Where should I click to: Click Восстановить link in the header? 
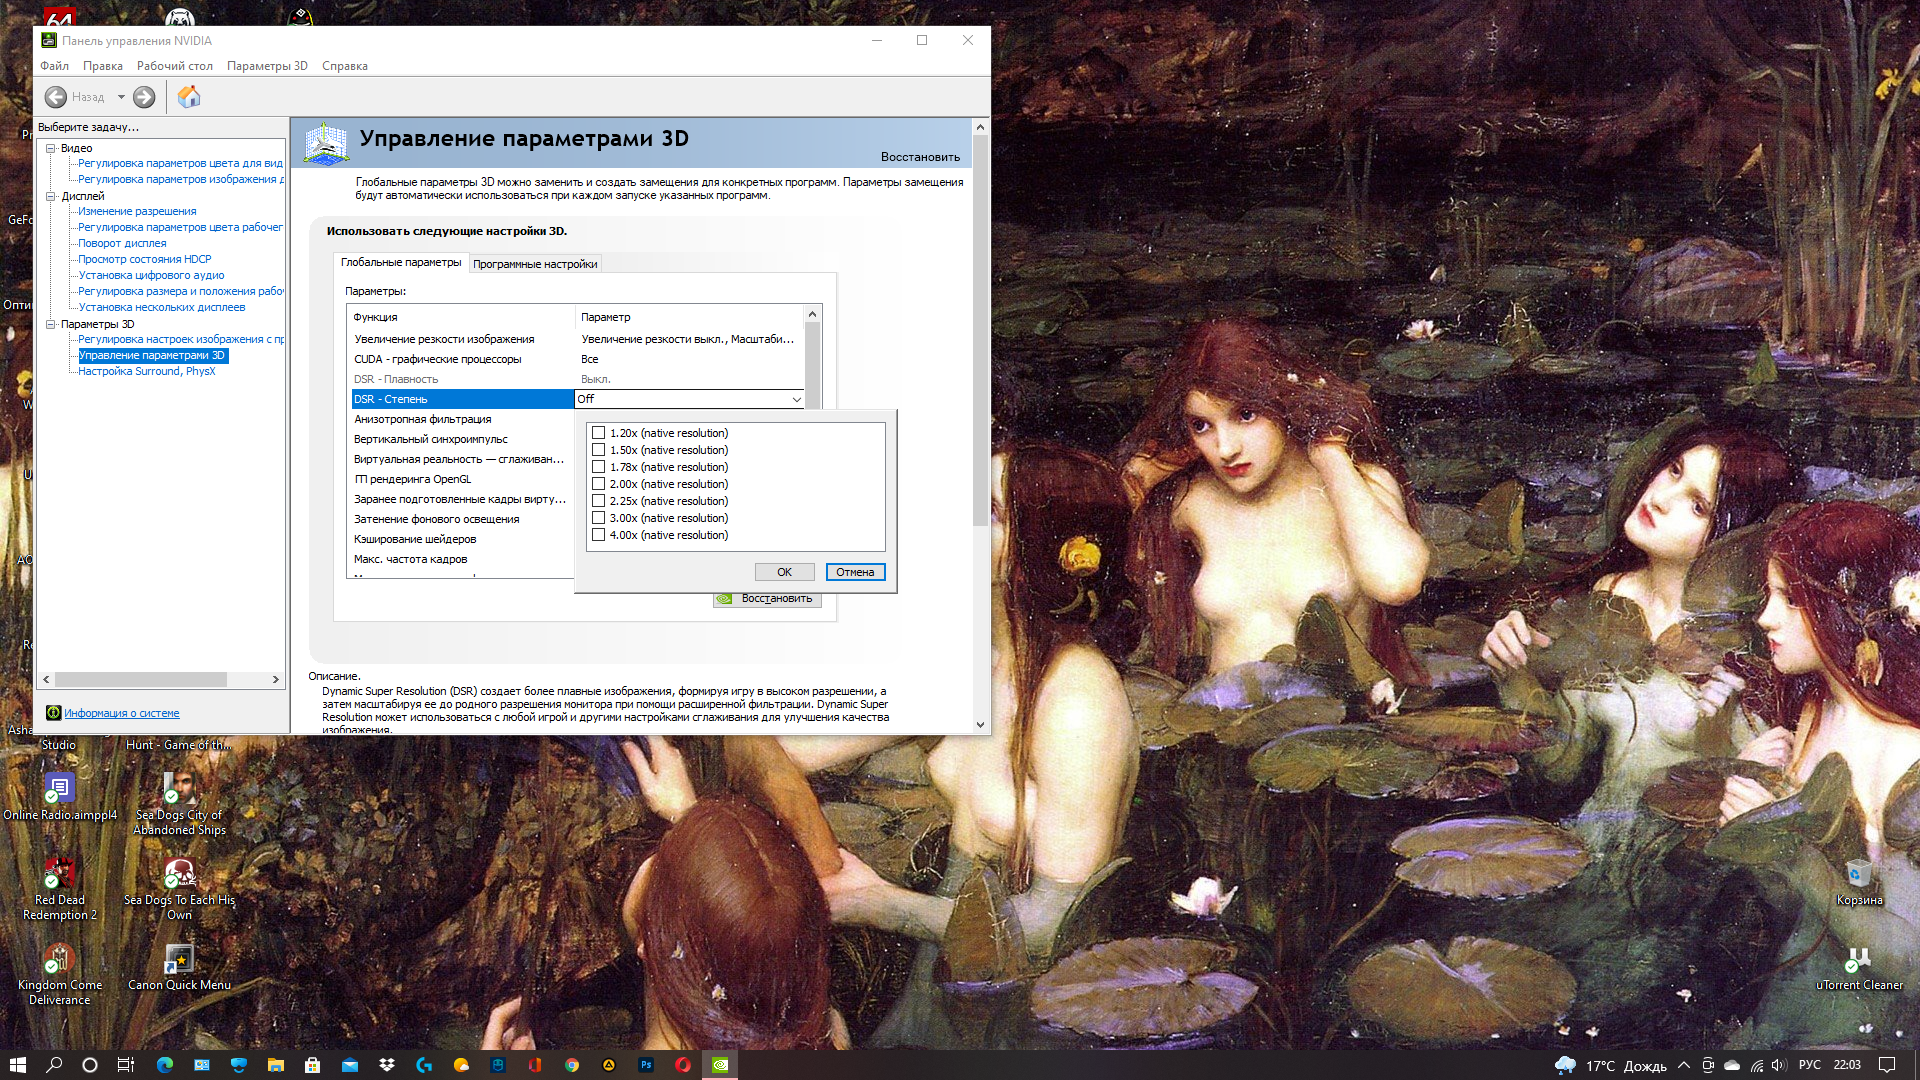(920, 157)
